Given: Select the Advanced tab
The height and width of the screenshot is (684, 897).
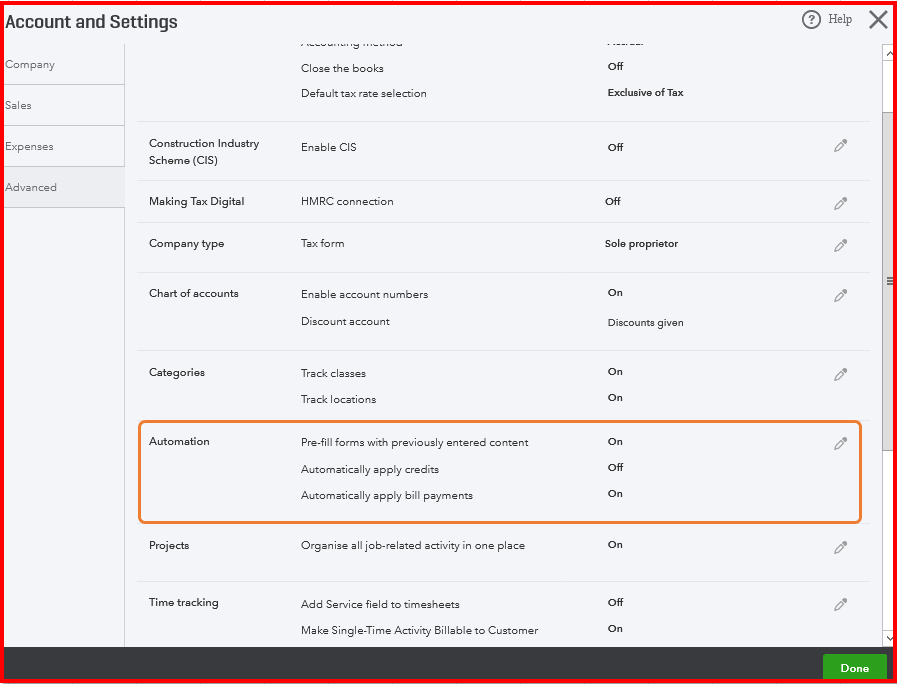Looking at the screenshot, I should tap(31, 187).
